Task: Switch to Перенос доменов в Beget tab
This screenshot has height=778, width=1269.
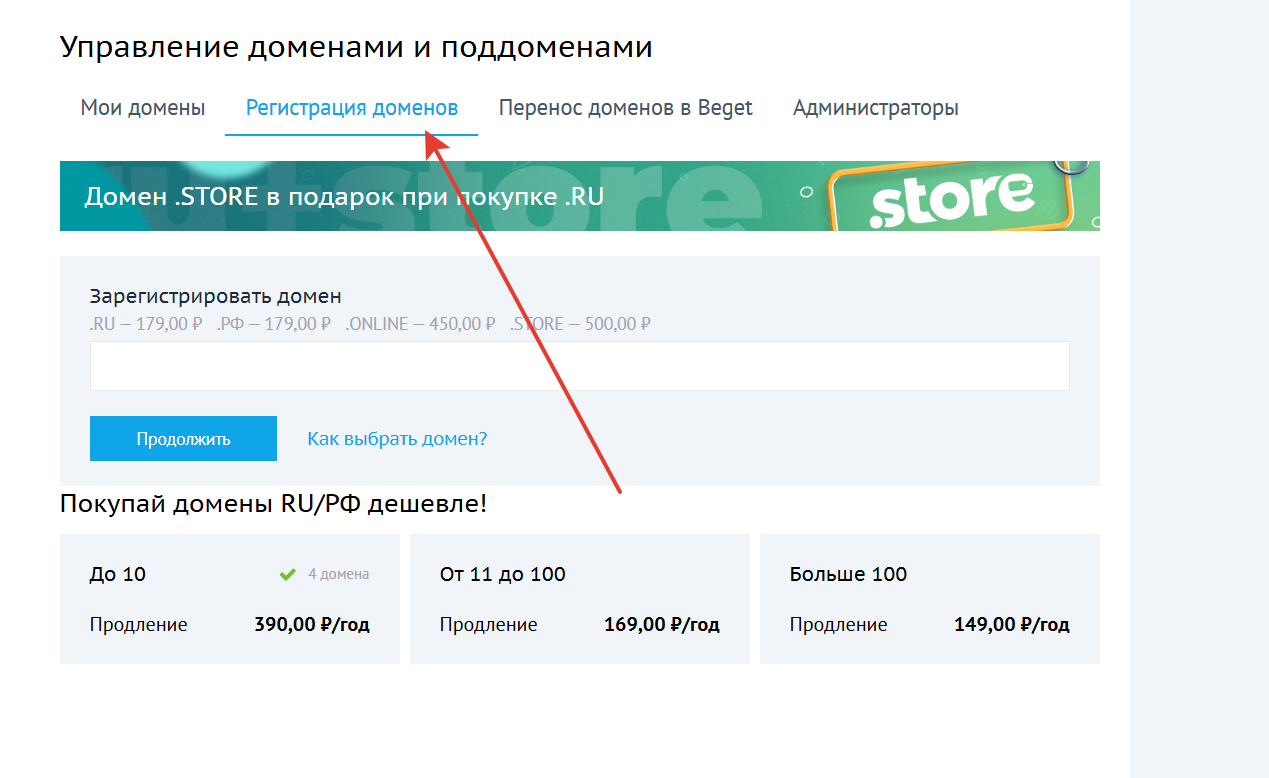Action: pos(625,108)
